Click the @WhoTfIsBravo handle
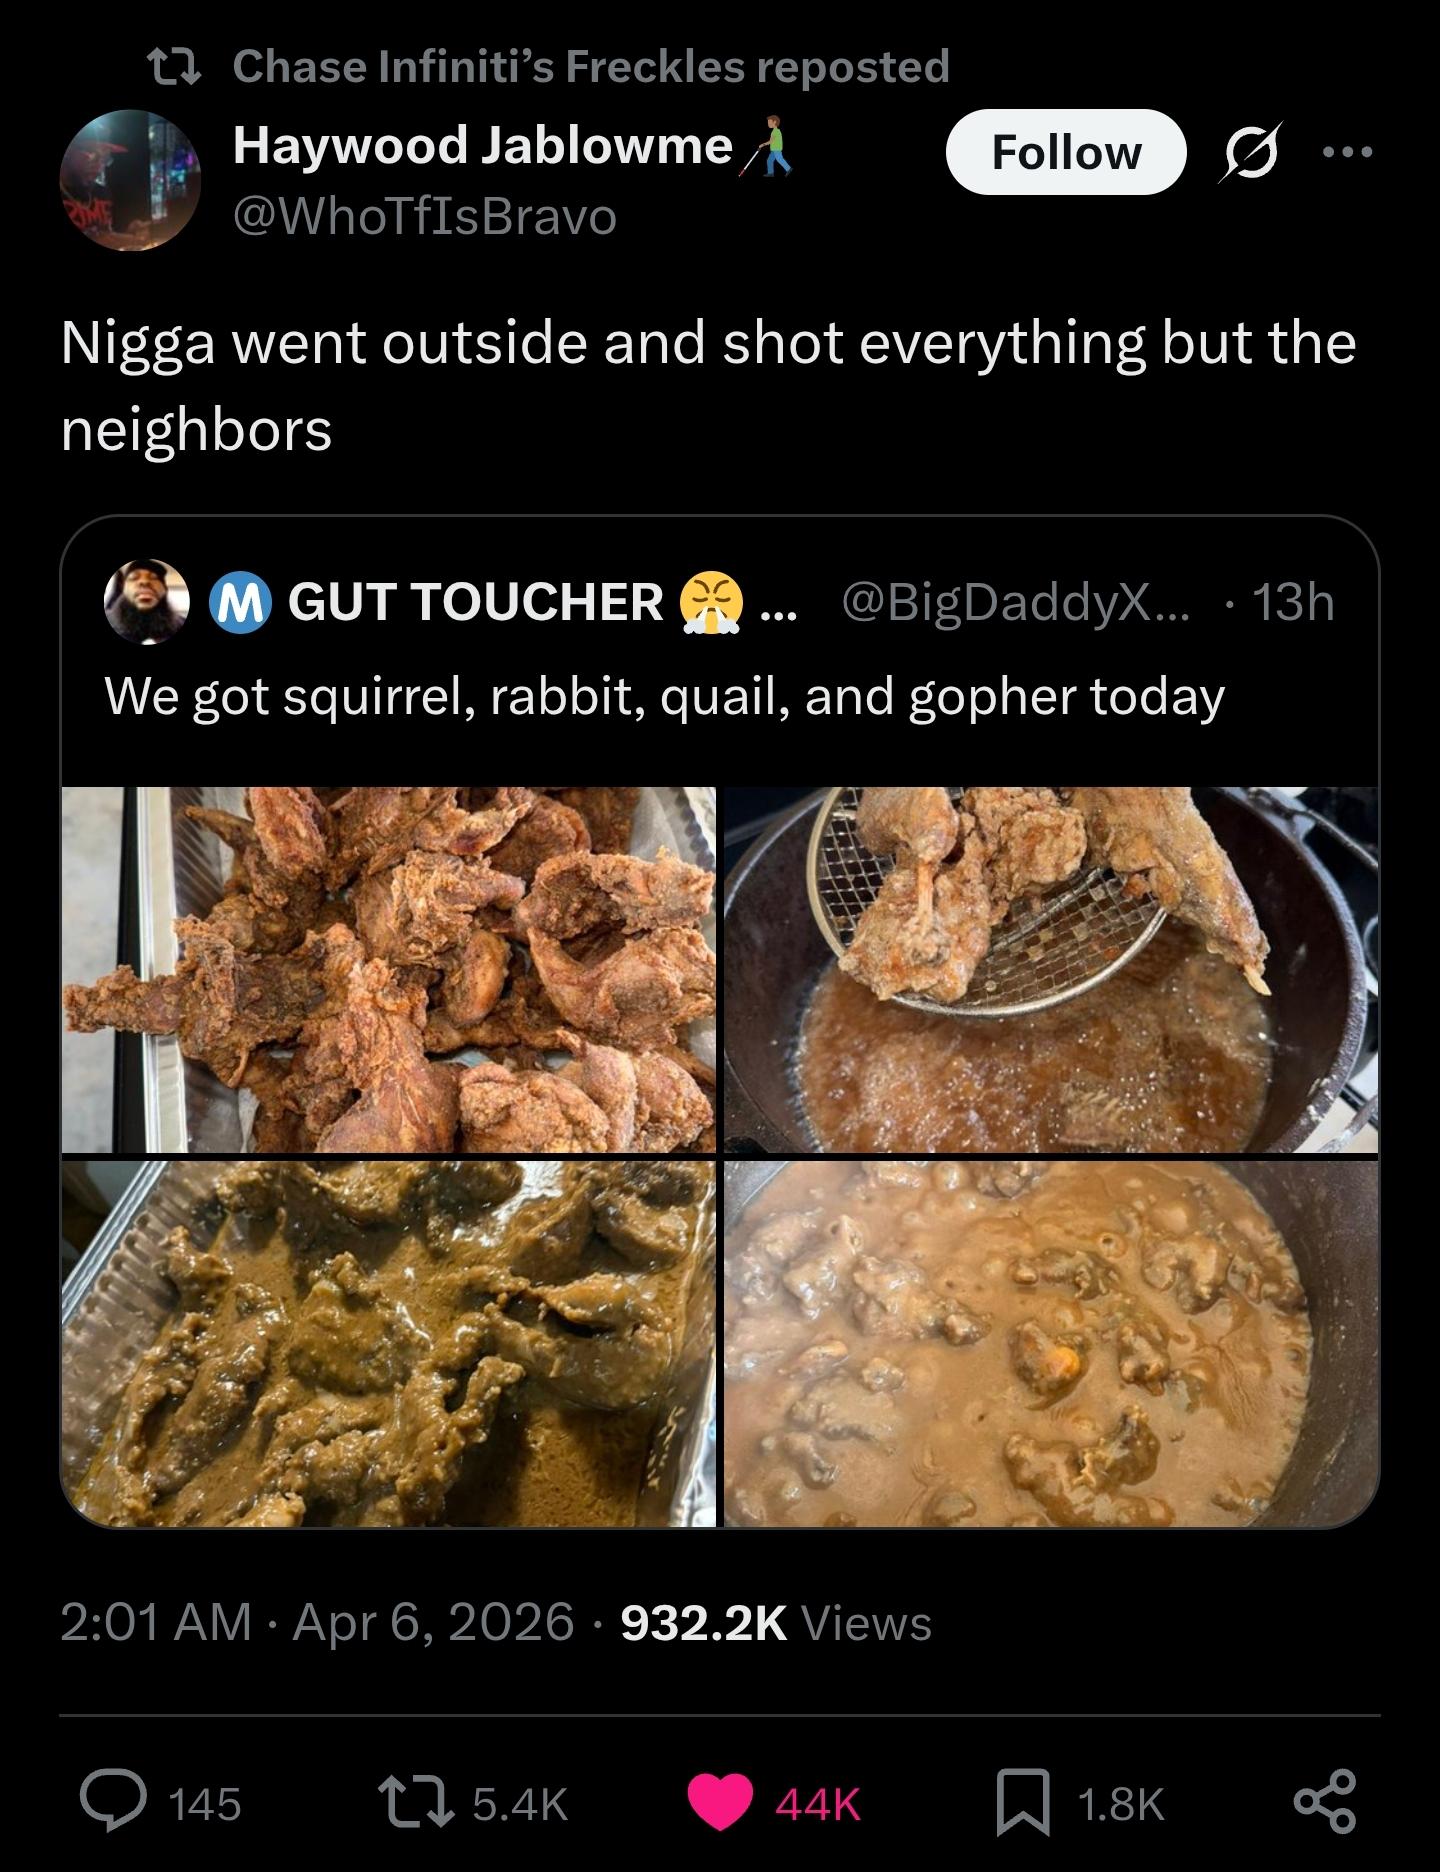Screen dimensions: 1440x1872 pyautogui.click(x=424, y=216)
